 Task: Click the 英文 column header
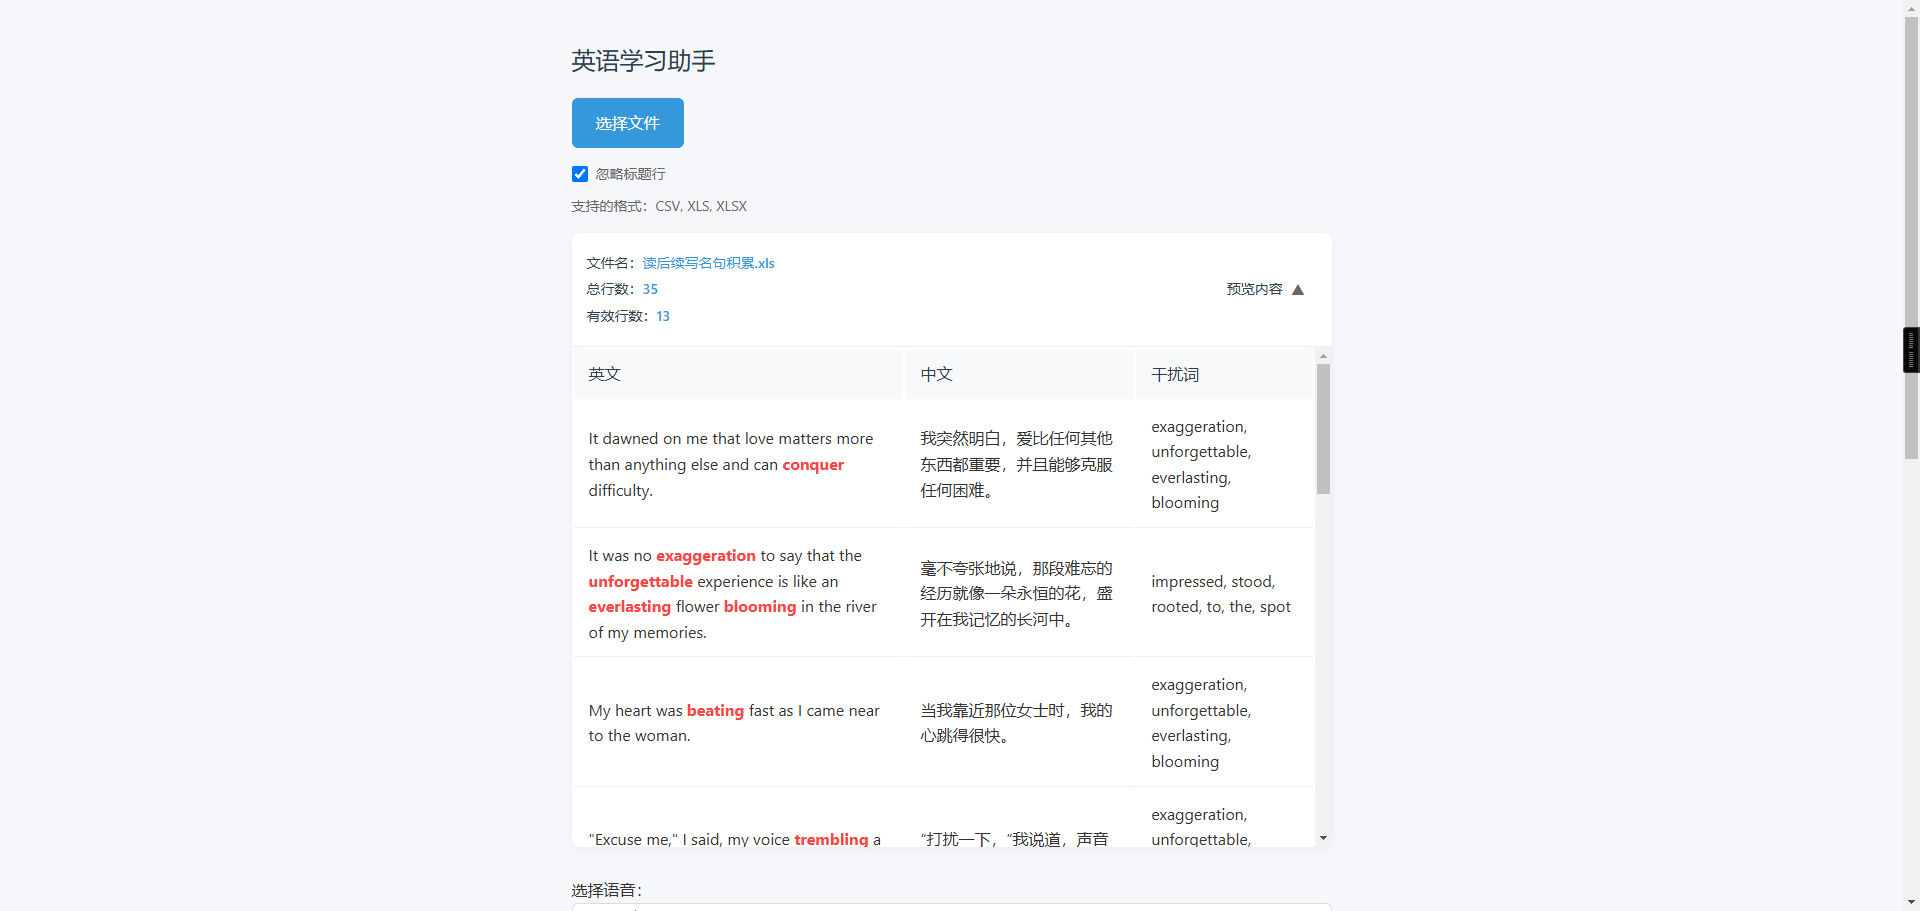click(x=605, y=374)
